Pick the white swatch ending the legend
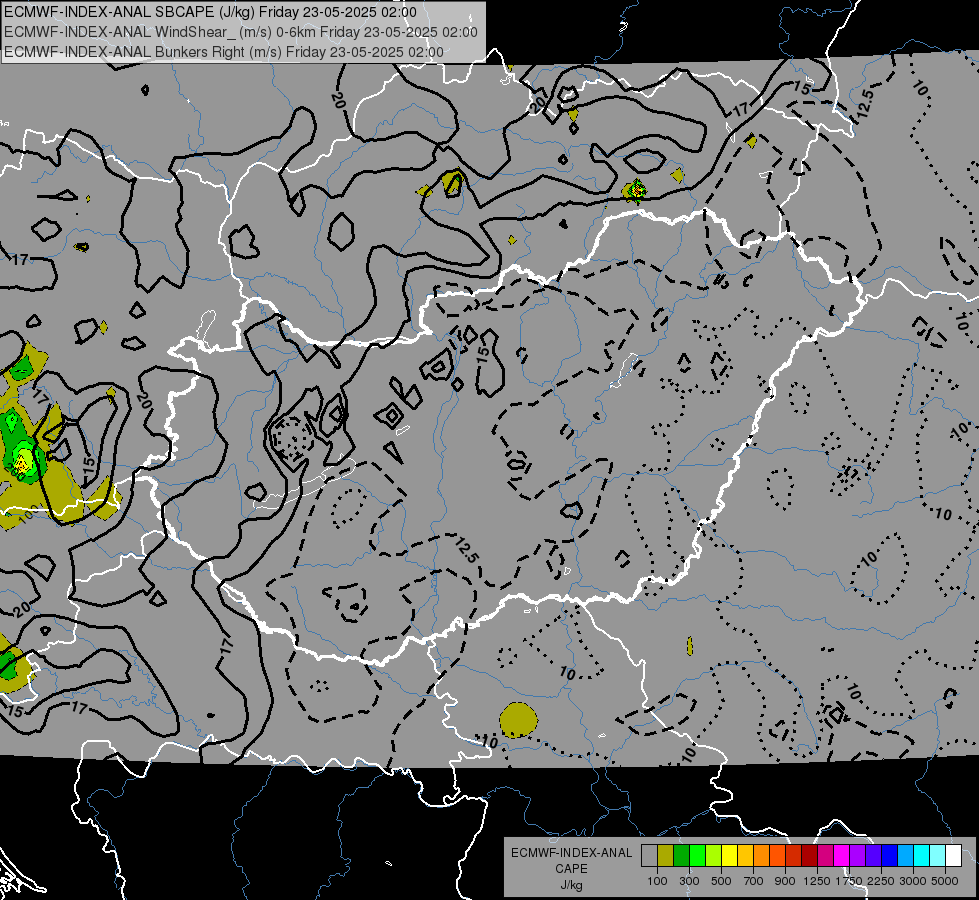979x900 pixels. click(x=954, y=856)
